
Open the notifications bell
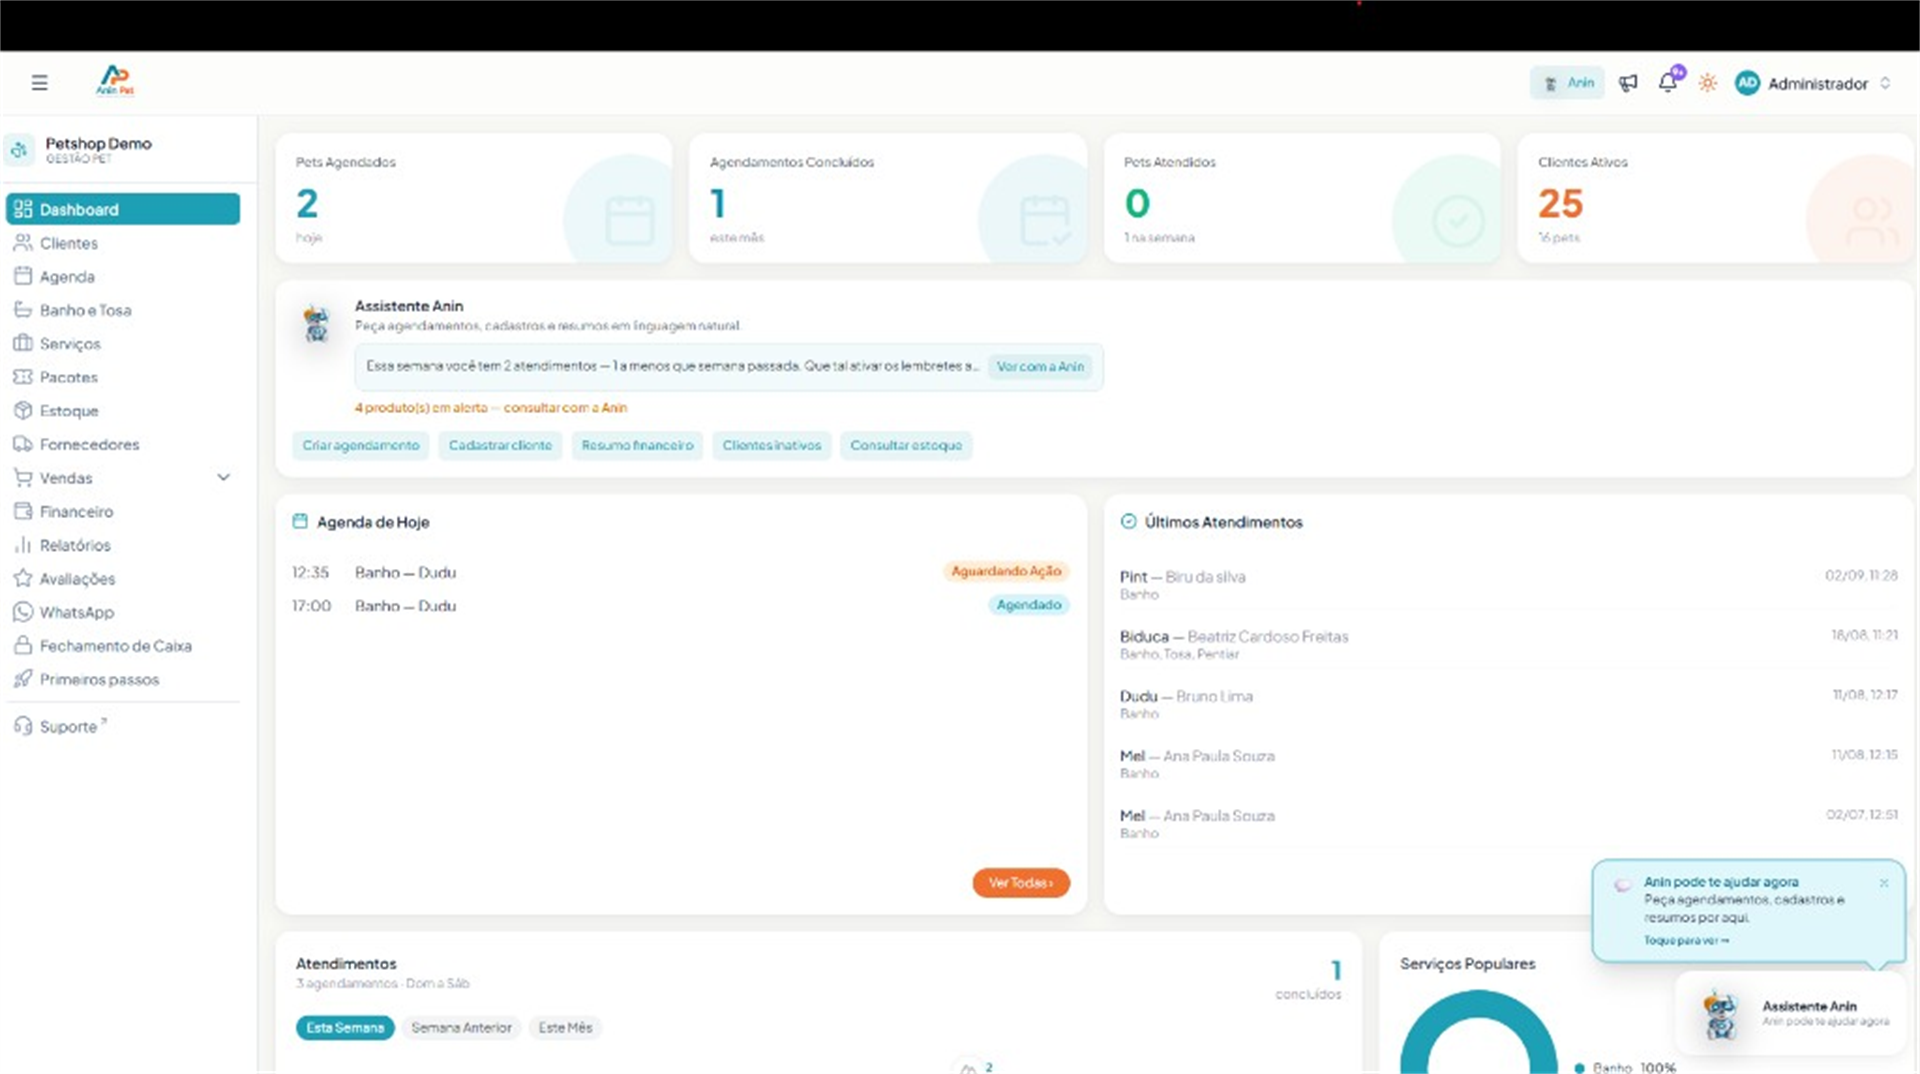tap(1668, 82)
